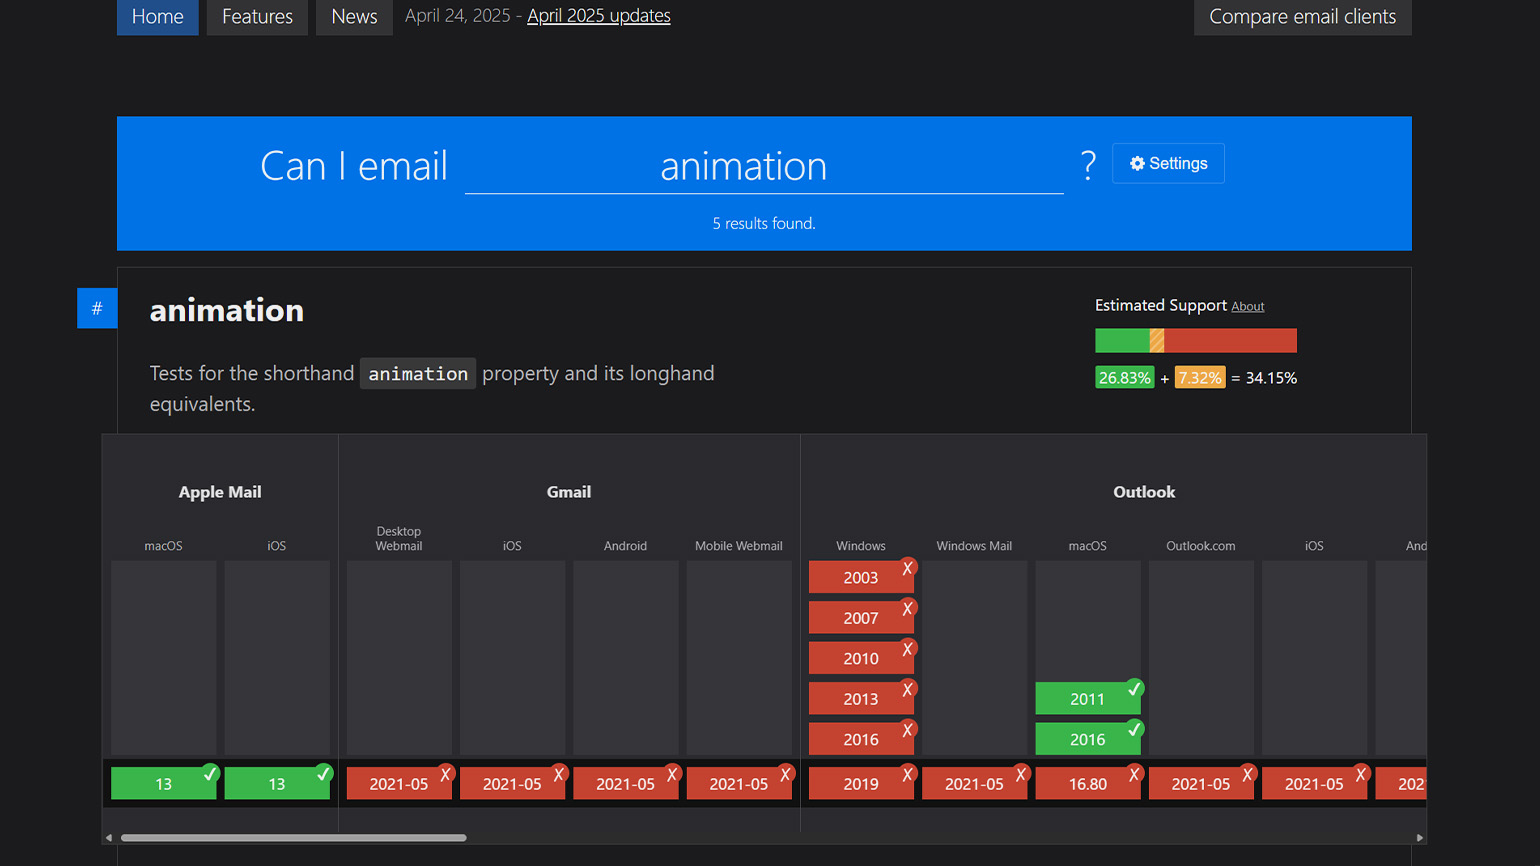Select Outlook macOS 16.80 cell
1540x866 pixels.
[x=1087, y=783]
